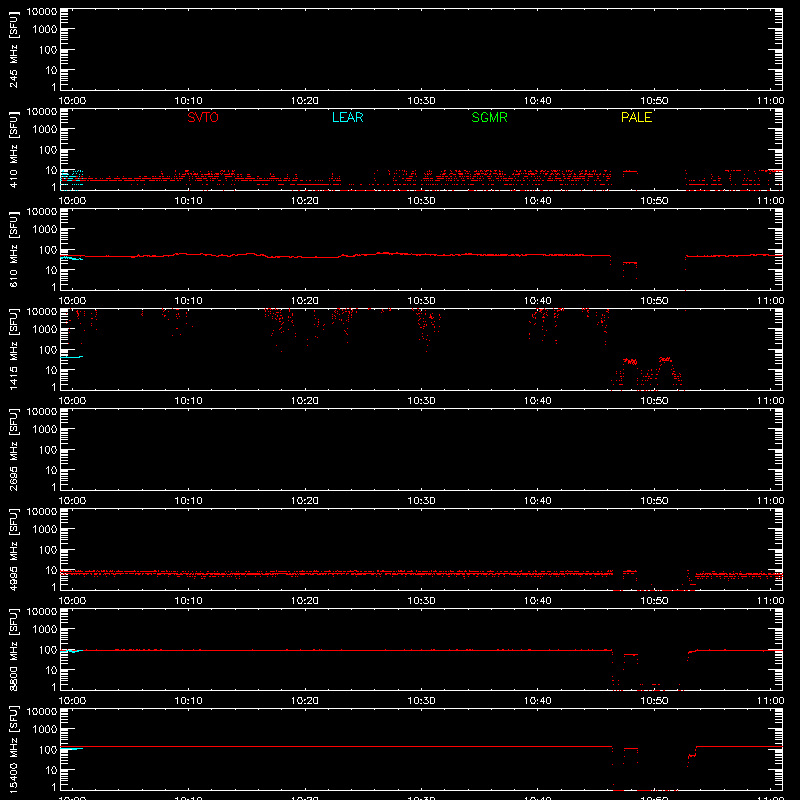This screenshot has width=800, height=800.
Task: Click the "15400 MHz [SFU]" axis title
Action: pos(14,749)
